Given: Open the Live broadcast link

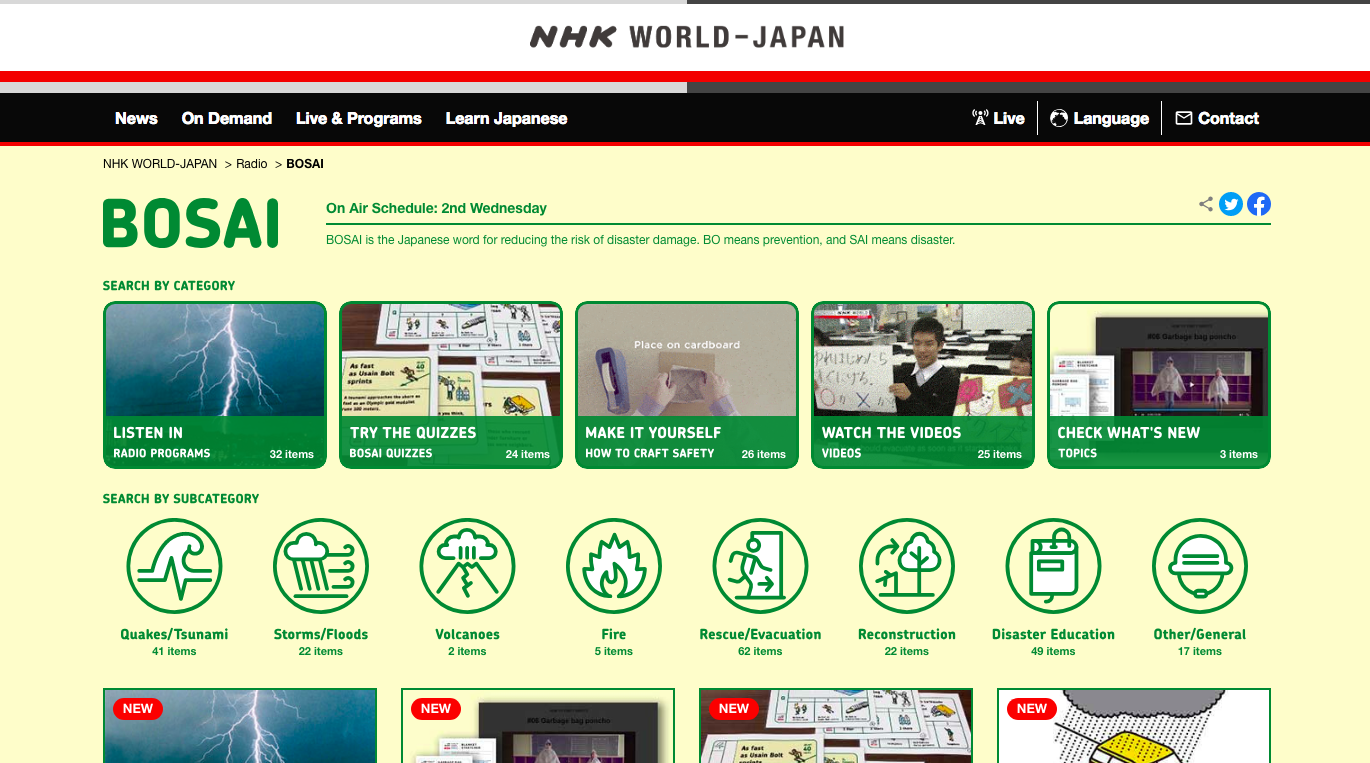Looking at the screenshot, I should click(998, 118).
